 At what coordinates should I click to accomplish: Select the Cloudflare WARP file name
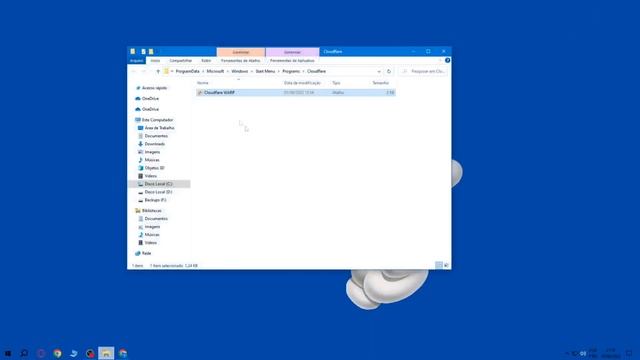tap(219, 93)
